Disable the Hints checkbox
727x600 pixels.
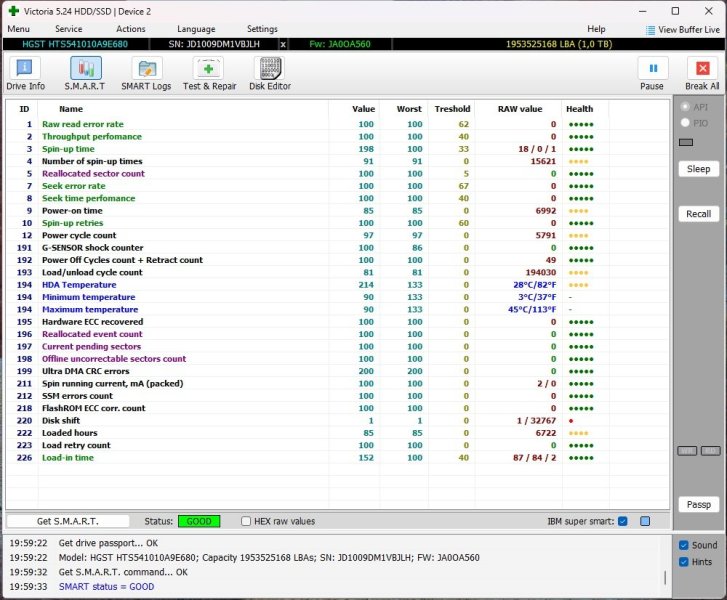pos(683,563)
